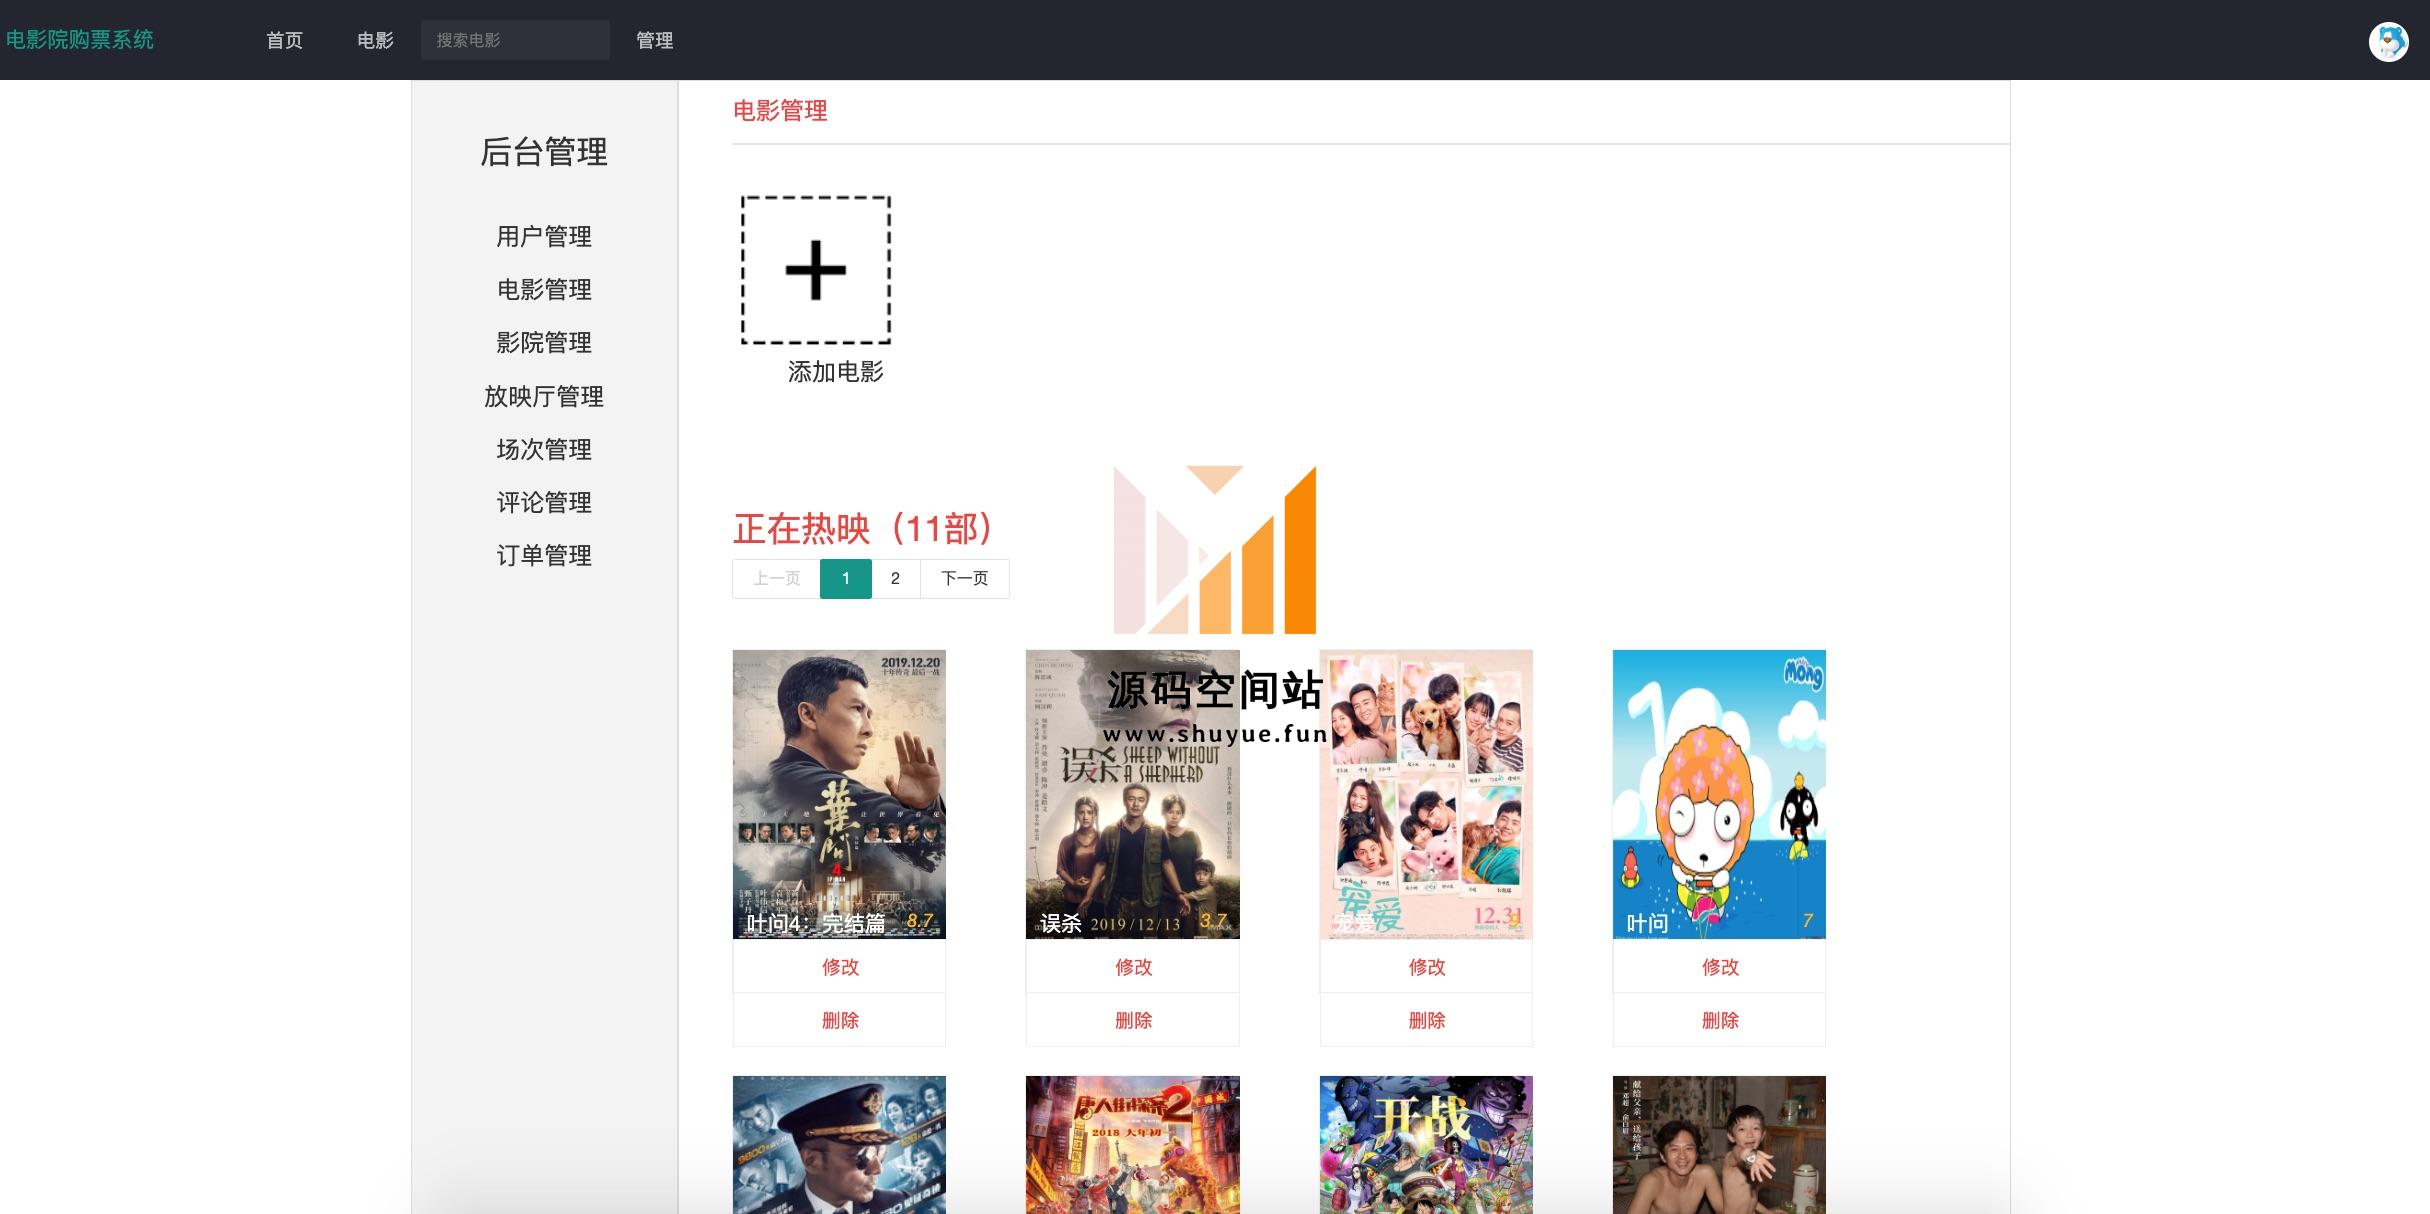Go to 首页 in top navigation
Screen dimensions: 2430x1214
click(x=284, y=40)
